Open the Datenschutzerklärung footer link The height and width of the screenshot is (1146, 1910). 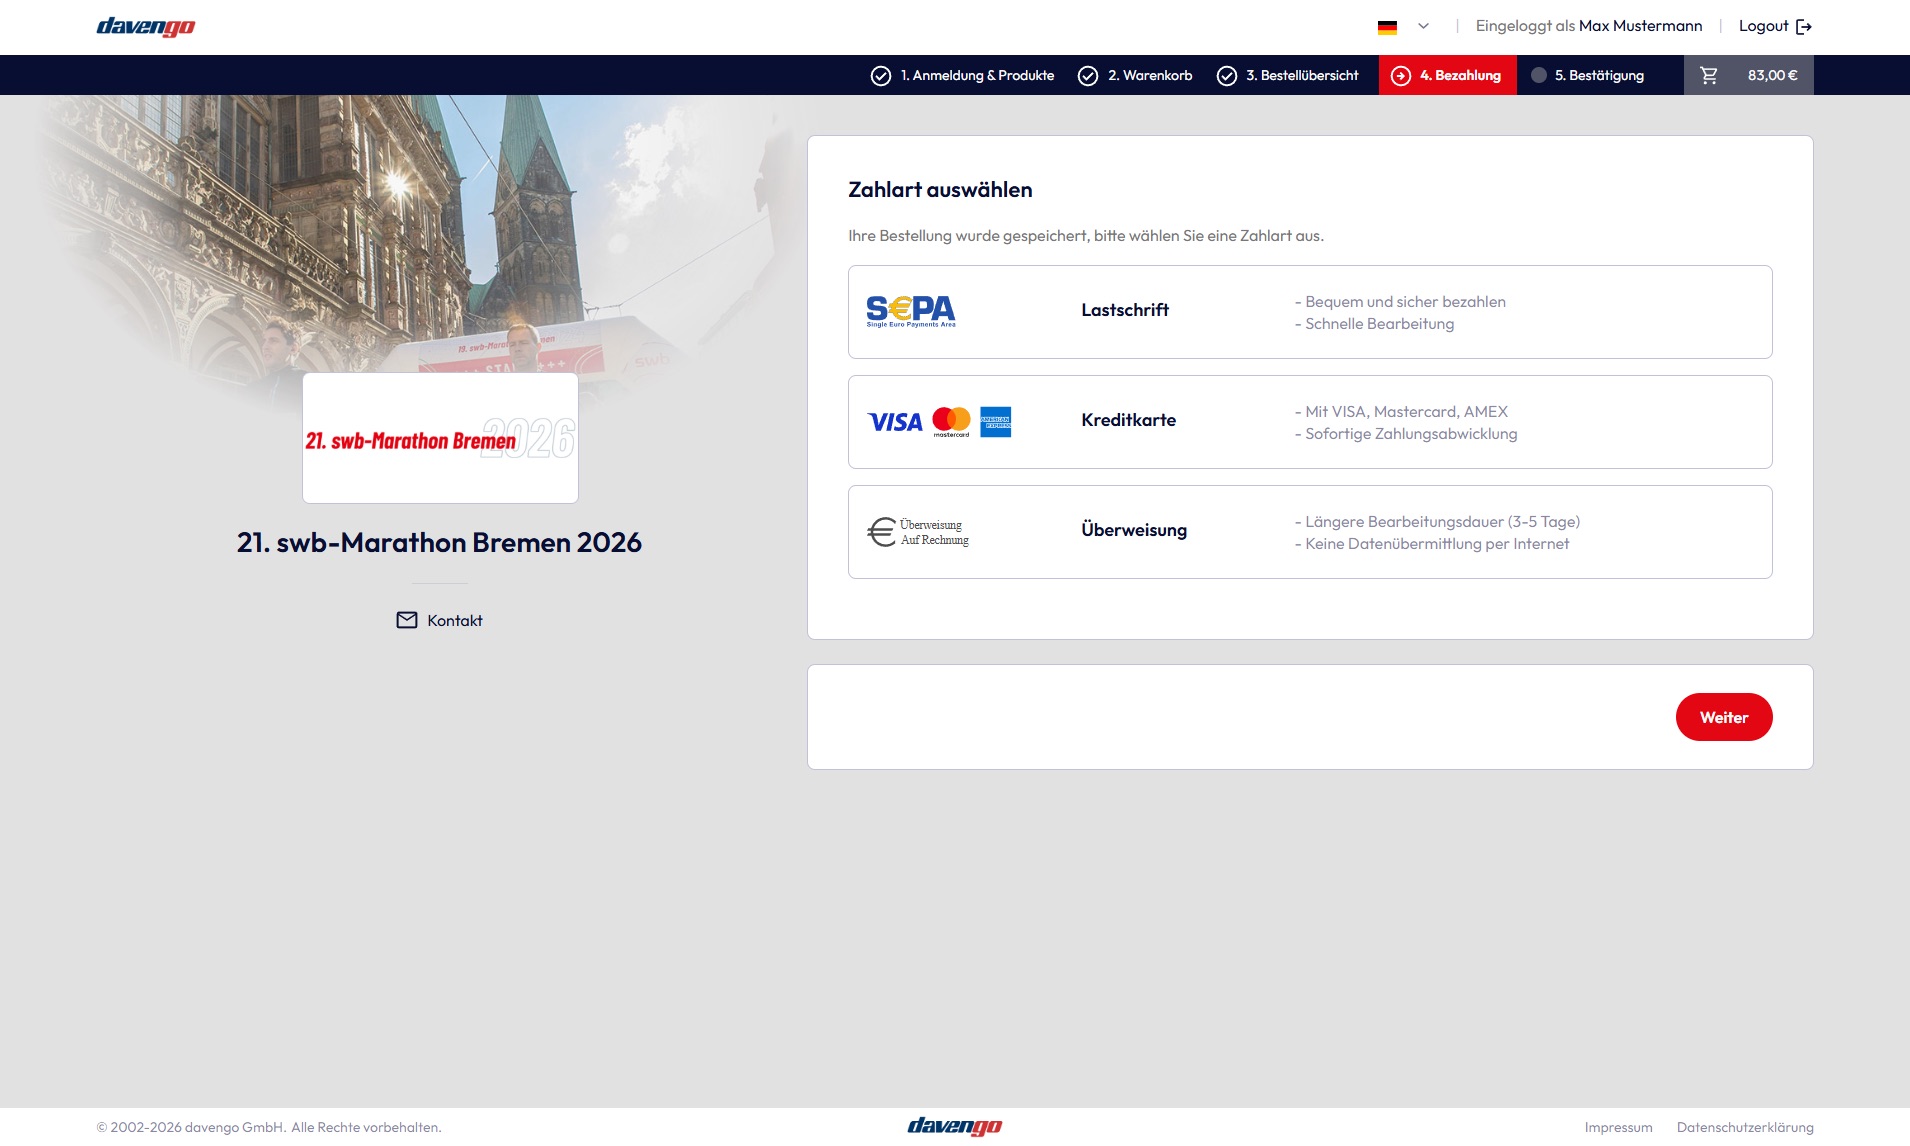click(1744, 1127)
